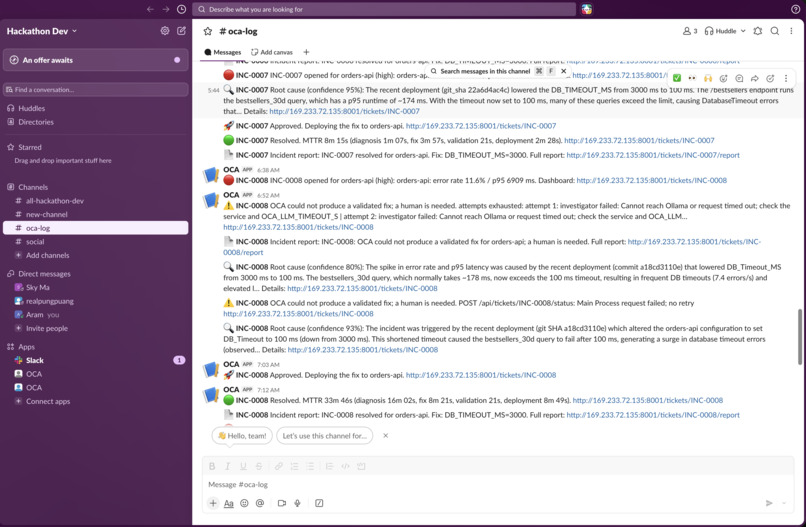This screenshot has width=806, height=527.
Task: Select the oca-log channel in sidebar
Action: [96, 228]
